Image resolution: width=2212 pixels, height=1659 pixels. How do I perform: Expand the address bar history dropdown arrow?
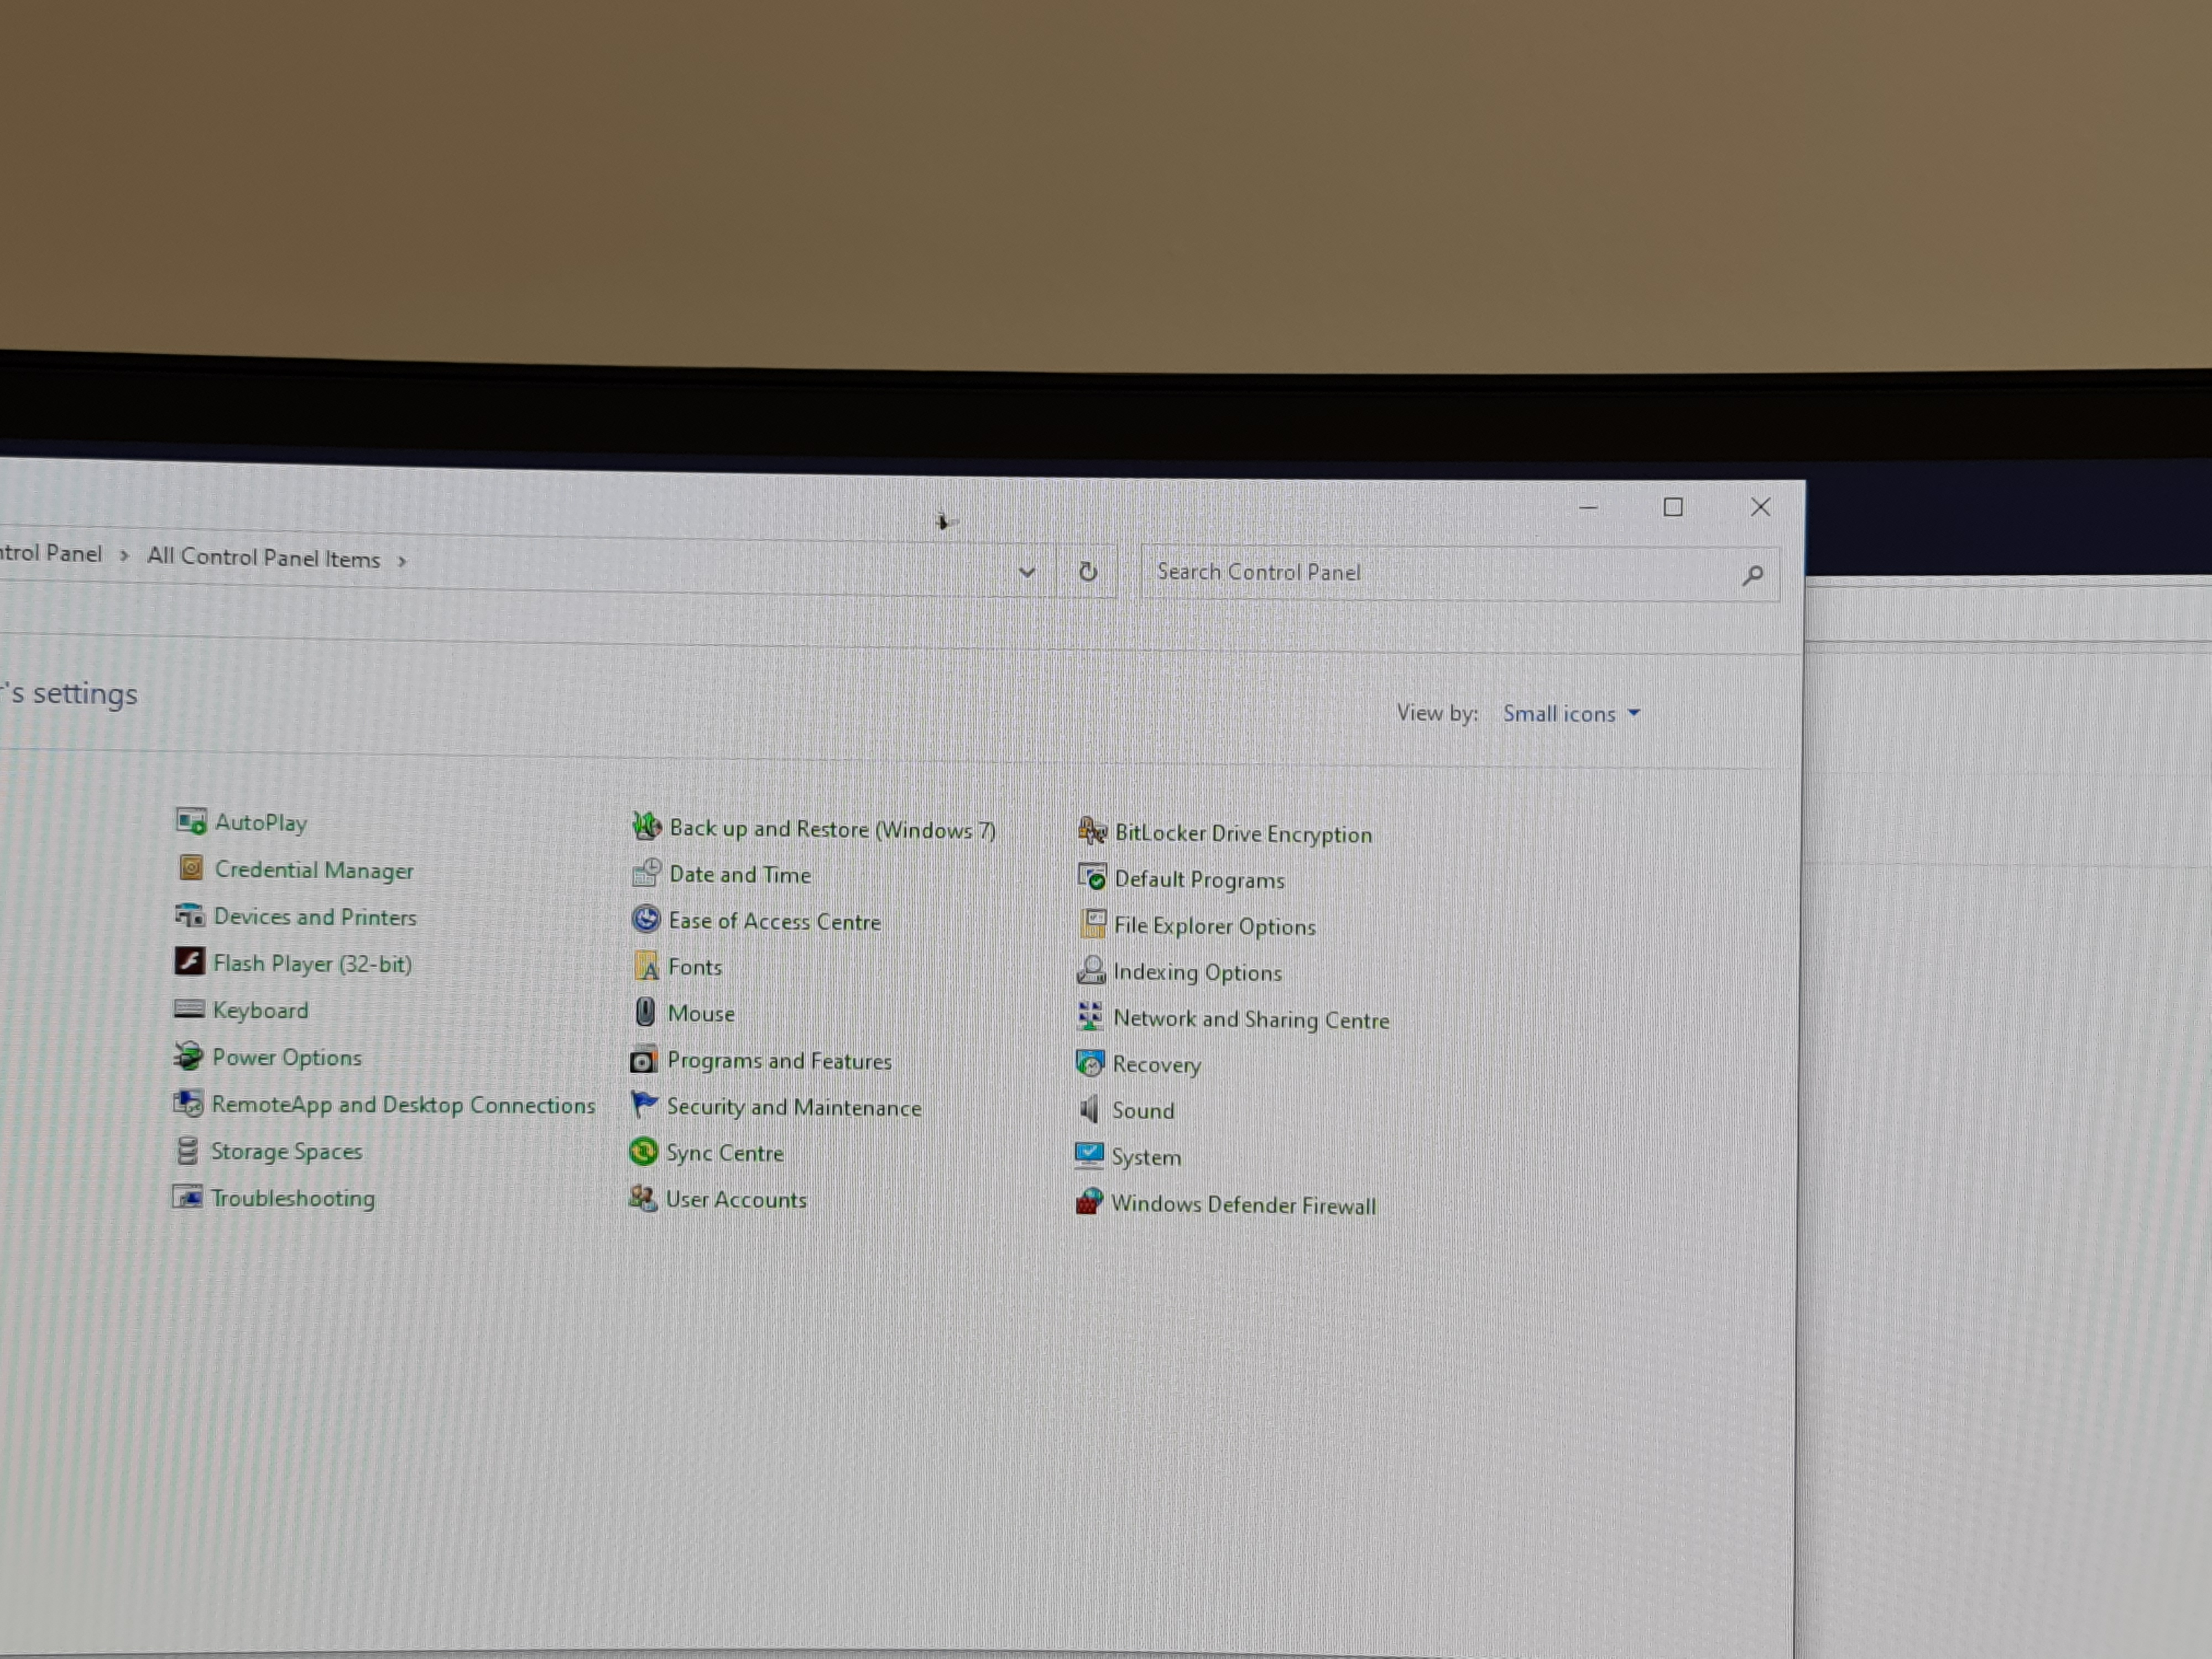(1027, 572)
